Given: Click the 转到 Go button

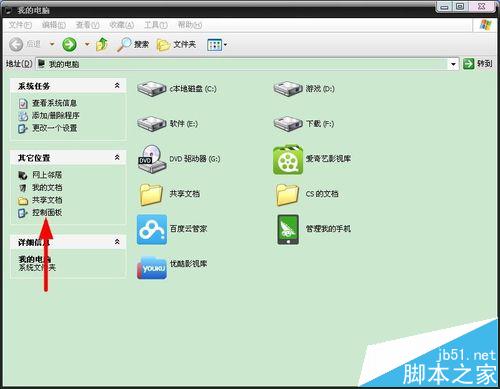Looking at the screenshot, I should click(478, 64).
